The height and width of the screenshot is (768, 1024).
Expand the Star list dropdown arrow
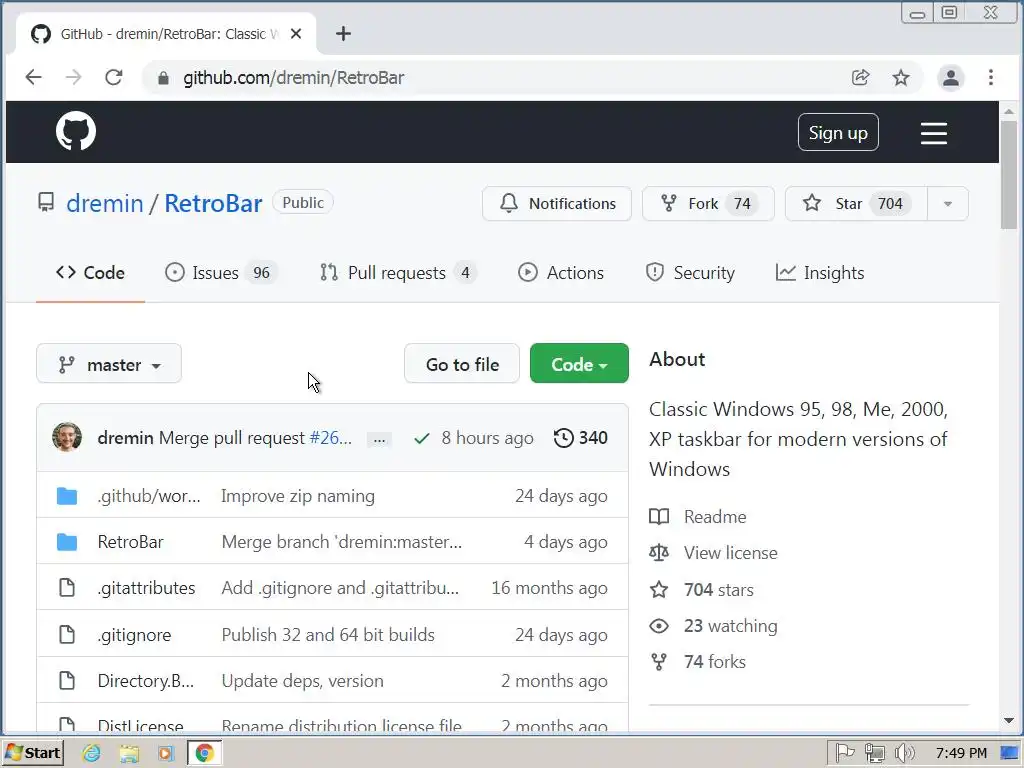click(x=948, y=203)
